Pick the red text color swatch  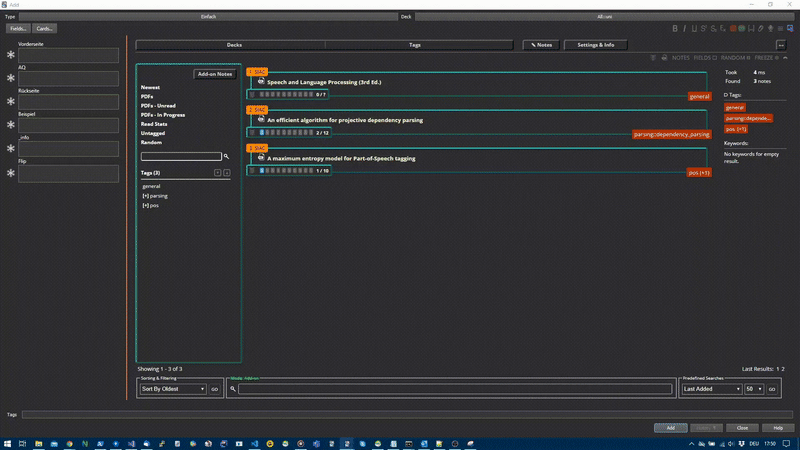click(733, 29)
